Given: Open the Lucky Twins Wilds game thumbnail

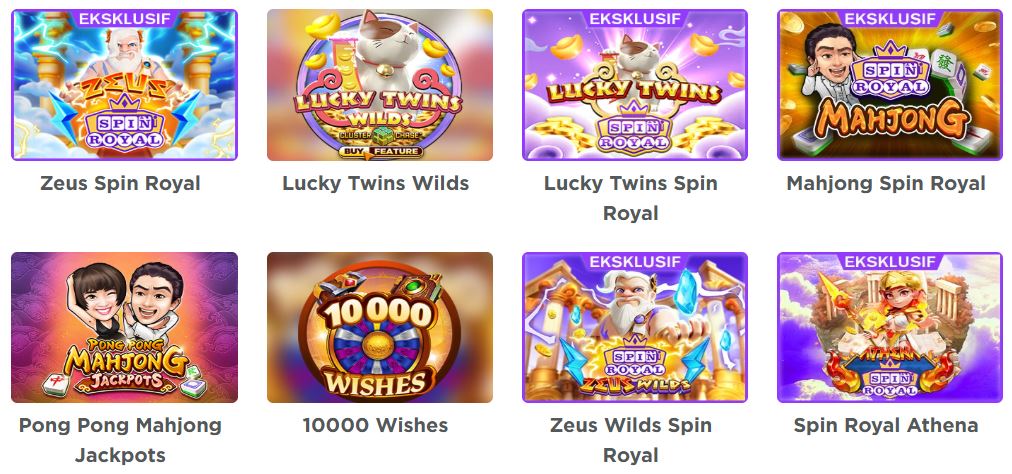Looking at the screenshot, I should click(380, 85).
